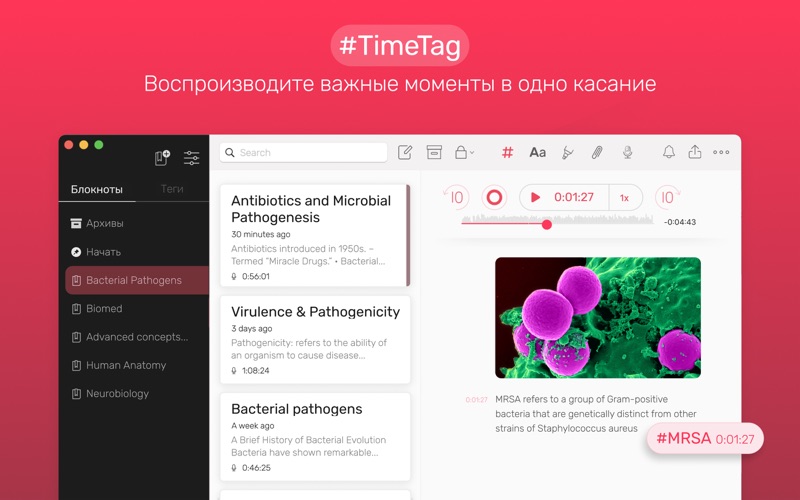Archive the note using archive box icon

click(434, 152)
